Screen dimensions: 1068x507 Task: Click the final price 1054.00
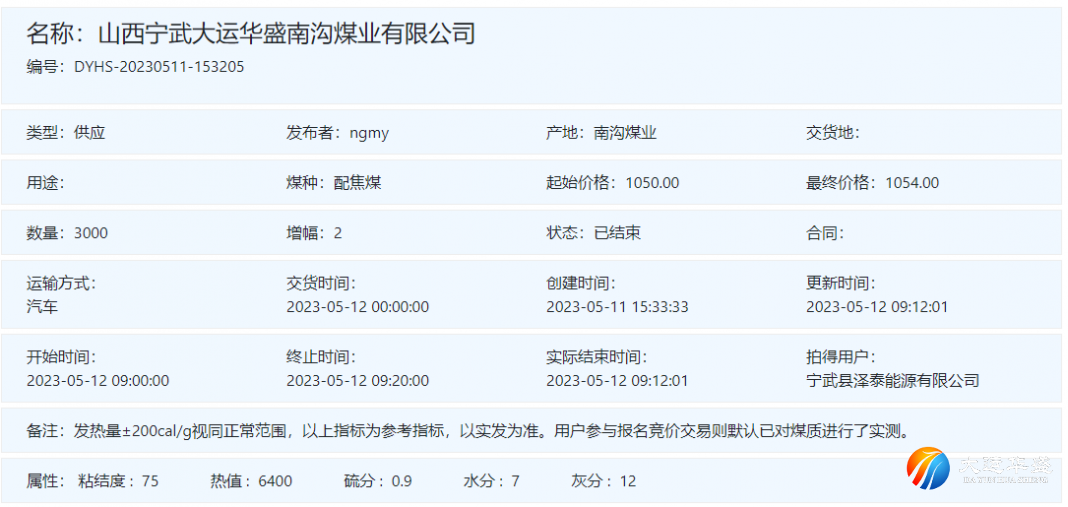point(912,183)
